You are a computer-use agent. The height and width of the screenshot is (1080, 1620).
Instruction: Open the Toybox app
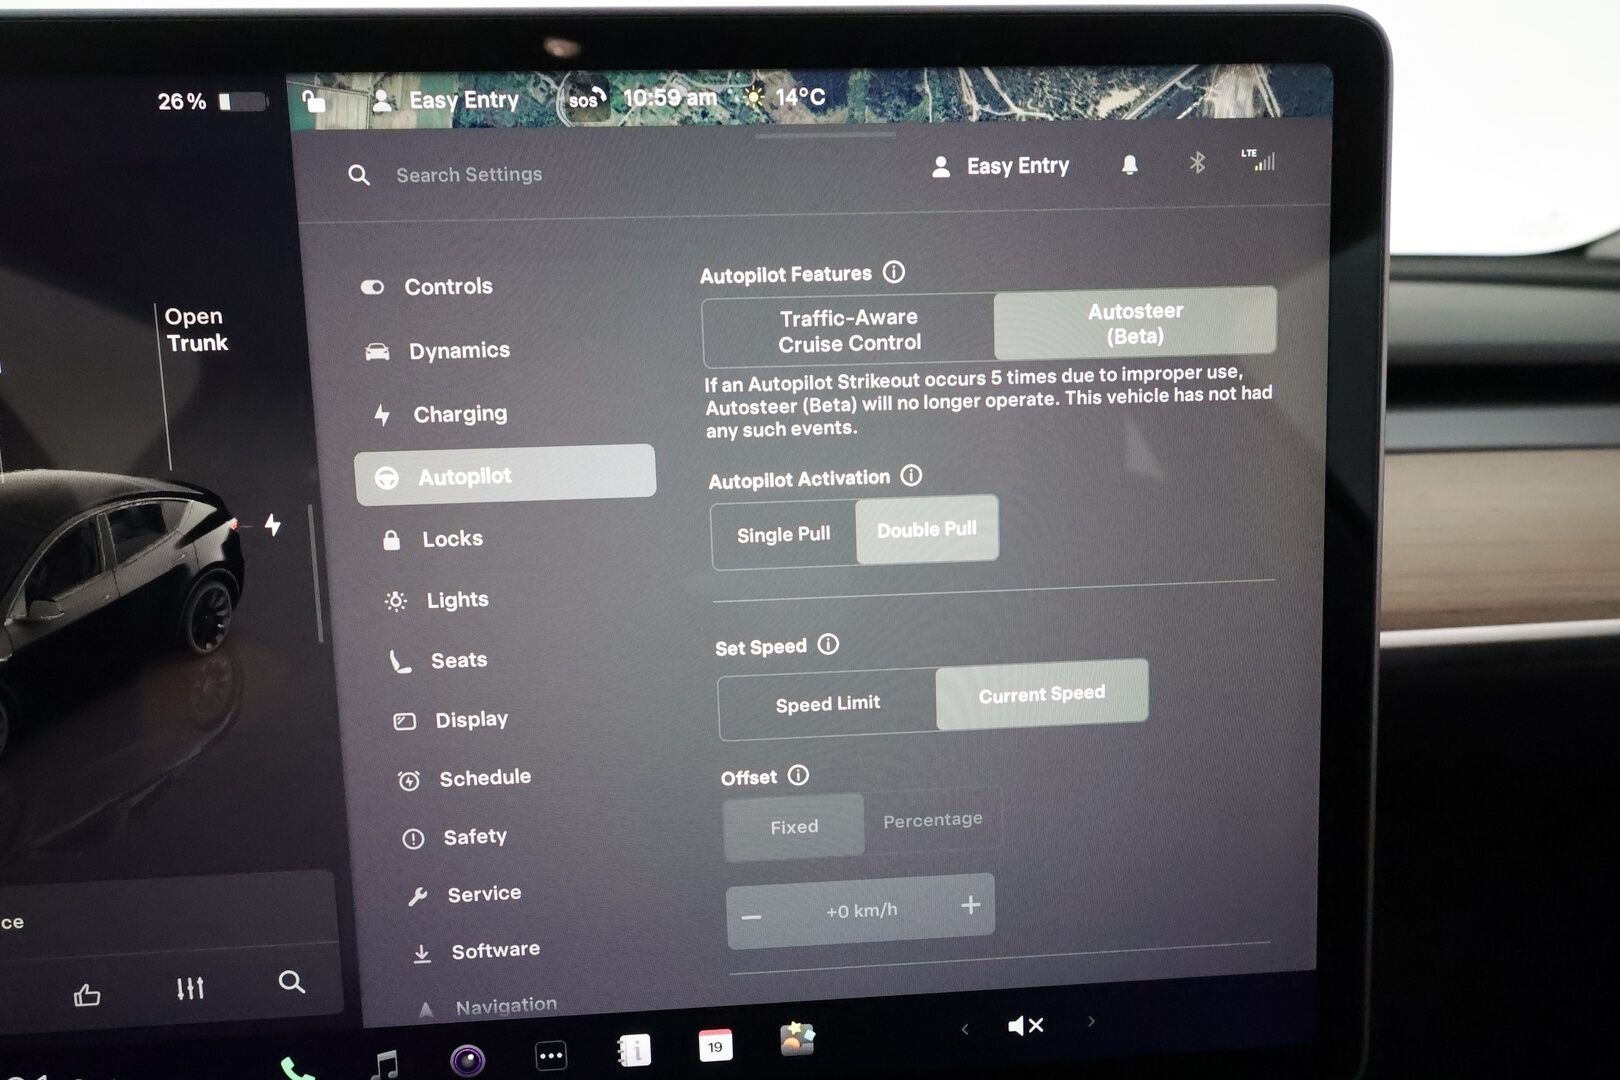[797, 1040]
